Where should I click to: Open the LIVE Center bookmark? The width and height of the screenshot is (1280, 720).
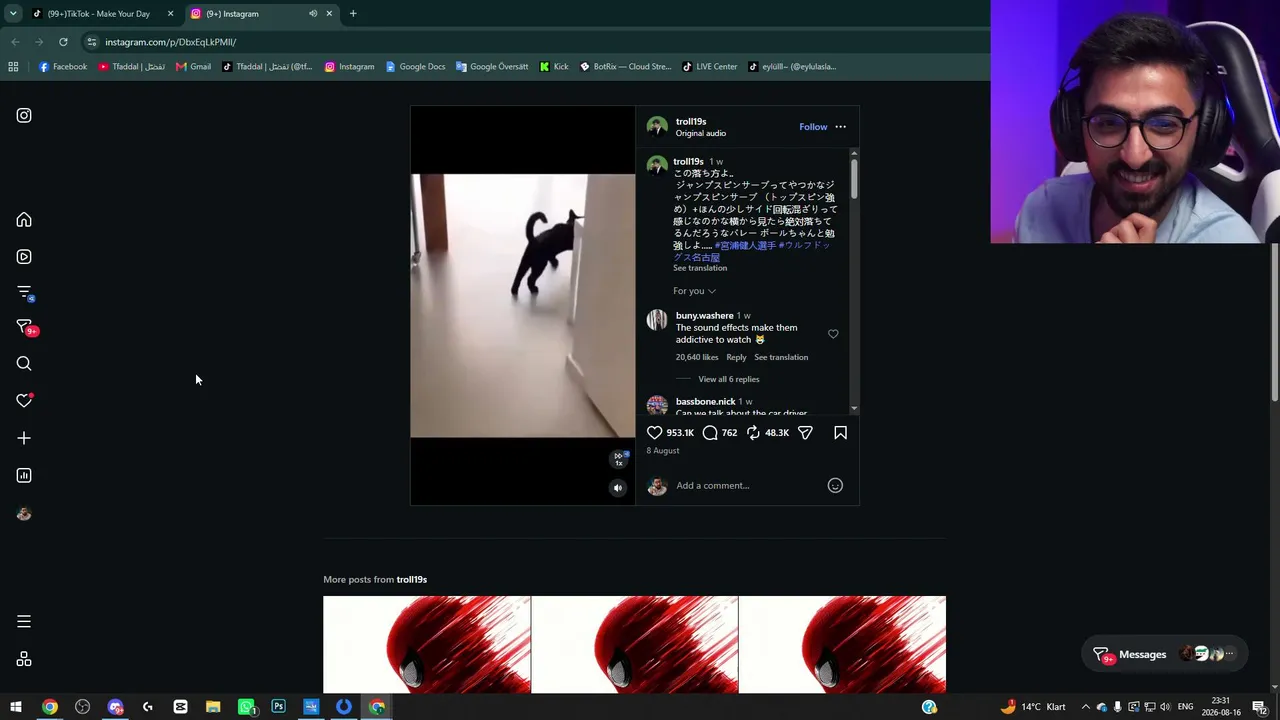click(710, 67)
